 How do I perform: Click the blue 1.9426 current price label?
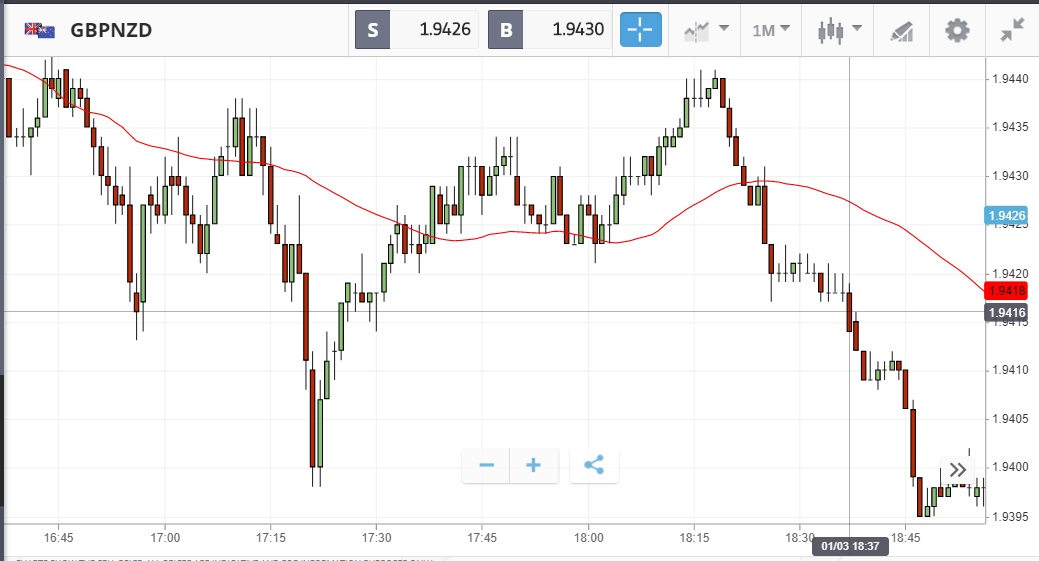[x=1005, y=215]
